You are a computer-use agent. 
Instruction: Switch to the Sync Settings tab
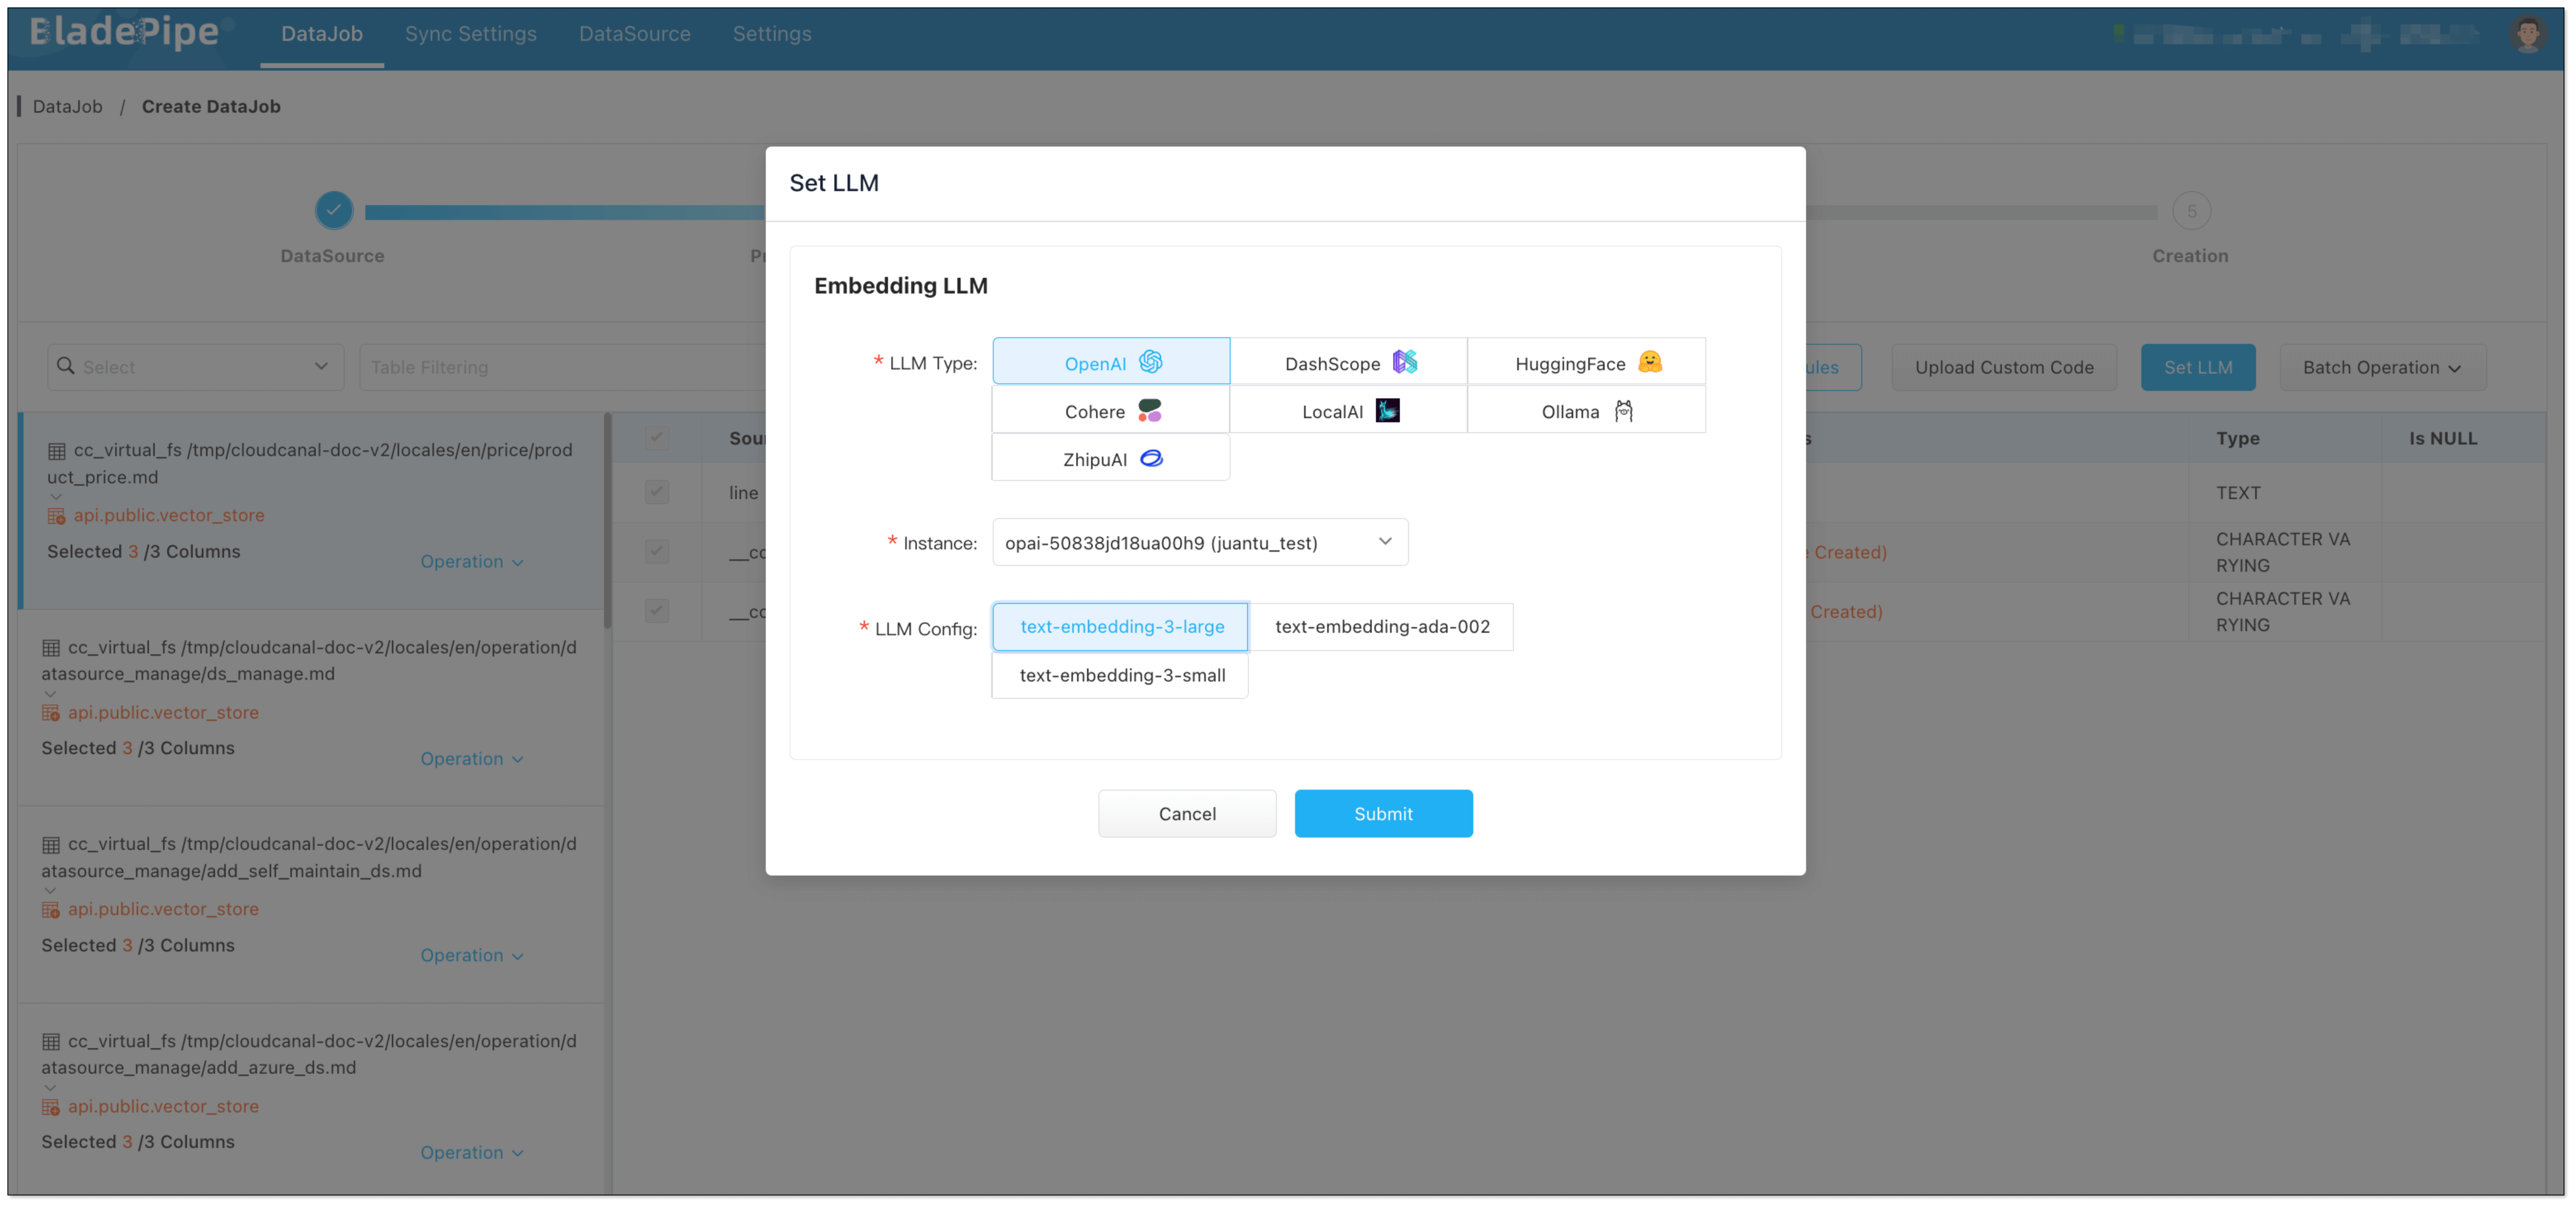[x=470, y=34]
